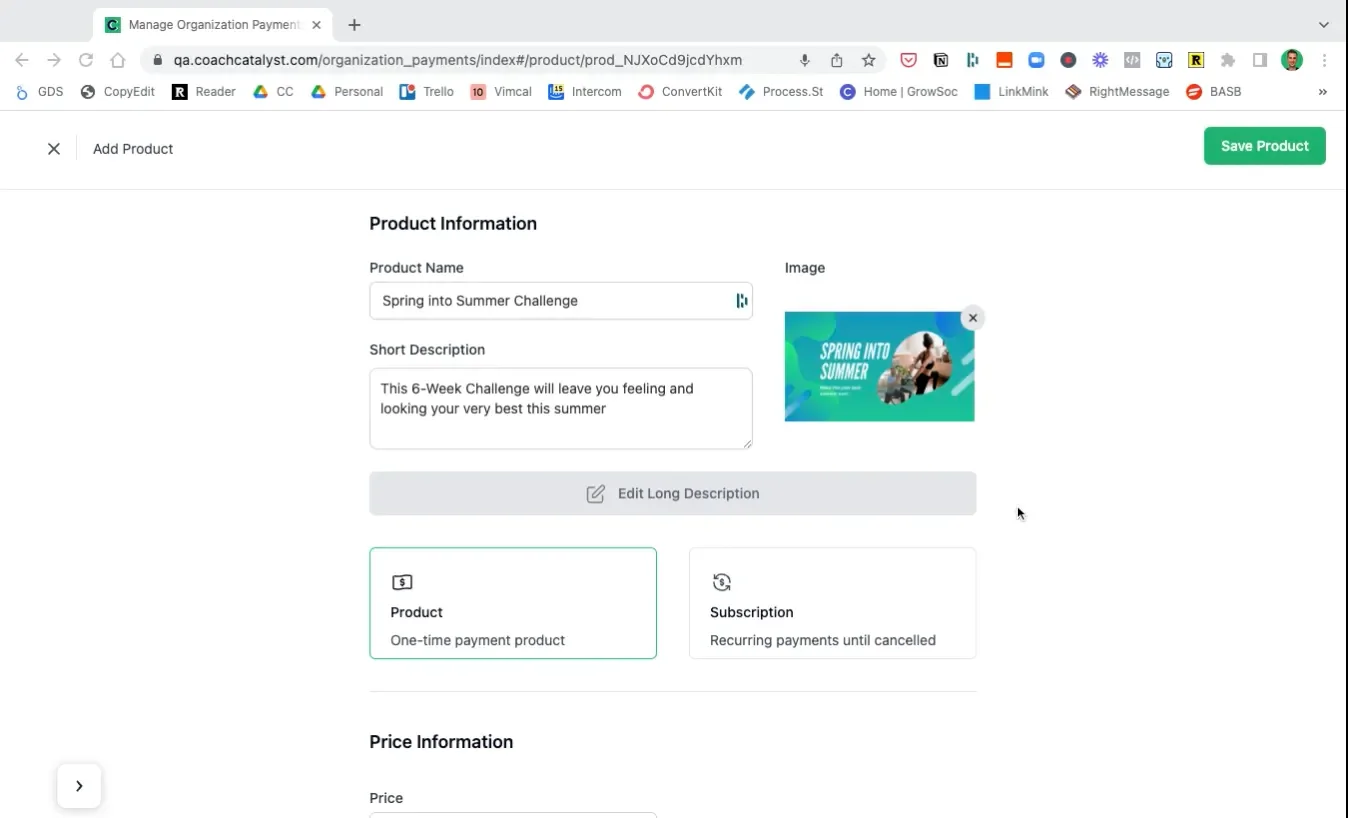Click the Short Description text area
The height and width of the screenshot is (818, 1348).
[x=560, y=408]
